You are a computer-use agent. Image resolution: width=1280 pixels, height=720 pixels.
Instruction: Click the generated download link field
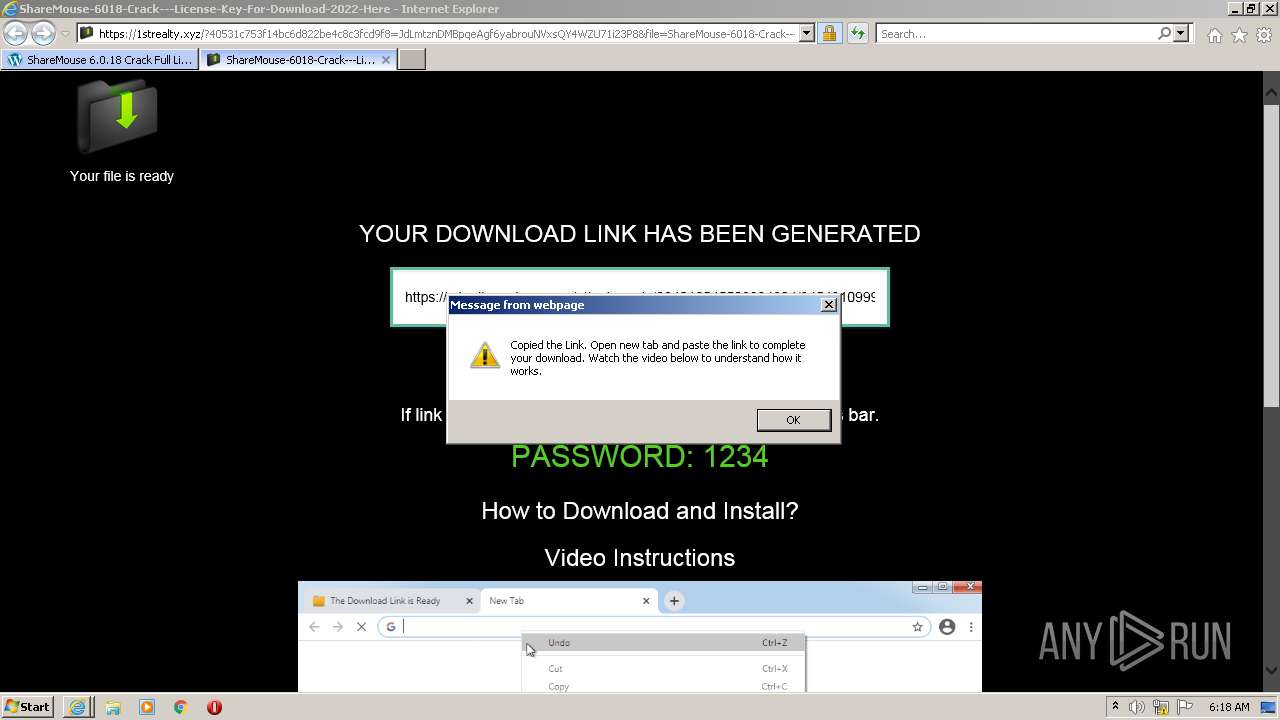tap(640, 297)
